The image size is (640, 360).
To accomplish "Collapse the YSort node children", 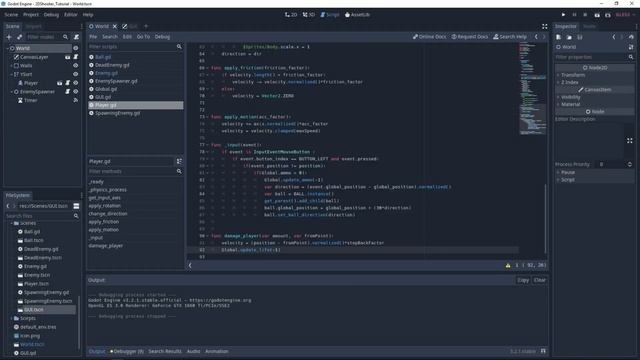I will [11, 74].
